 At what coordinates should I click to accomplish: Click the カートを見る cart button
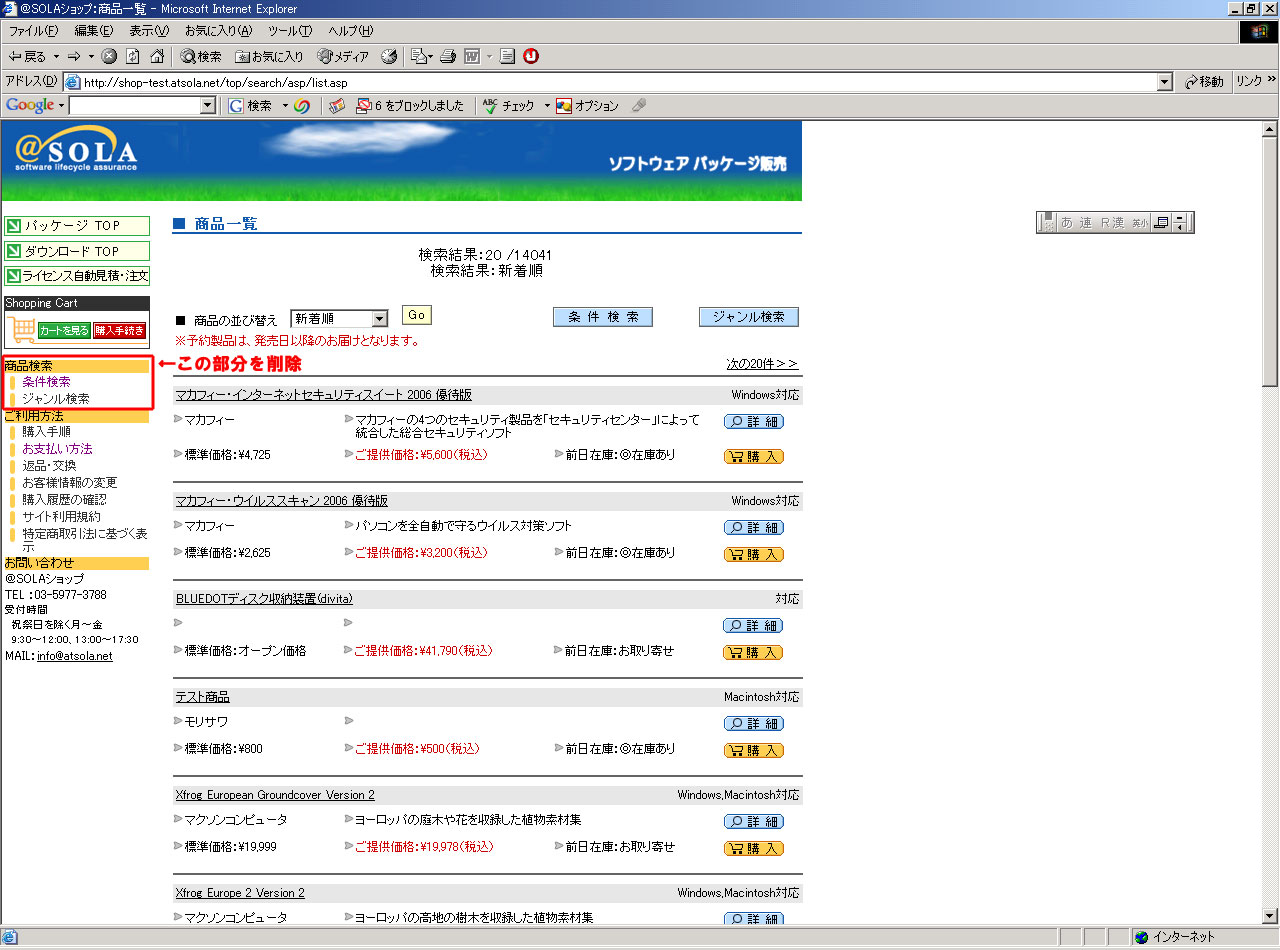tap(64, 330)
